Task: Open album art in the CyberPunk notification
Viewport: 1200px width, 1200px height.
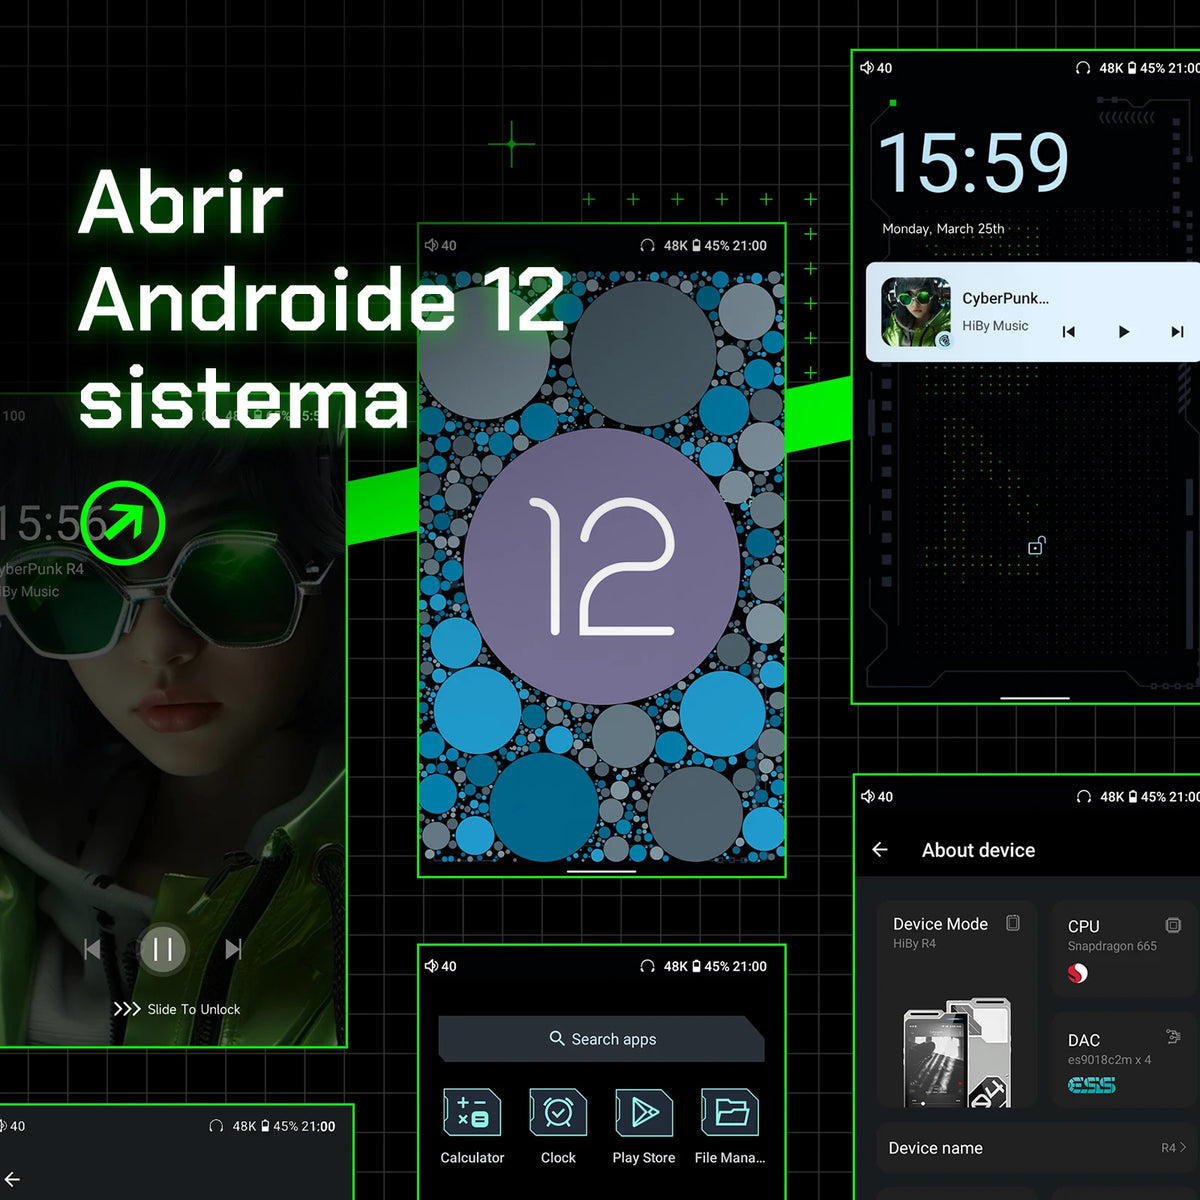Action: (915, 312)
